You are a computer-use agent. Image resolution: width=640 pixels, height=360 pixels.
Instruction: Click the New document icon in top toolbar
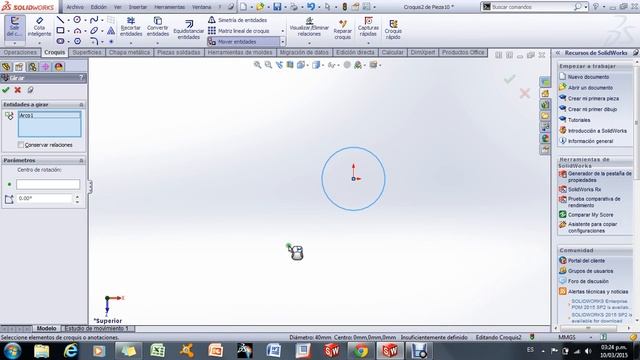coord(243,7)
